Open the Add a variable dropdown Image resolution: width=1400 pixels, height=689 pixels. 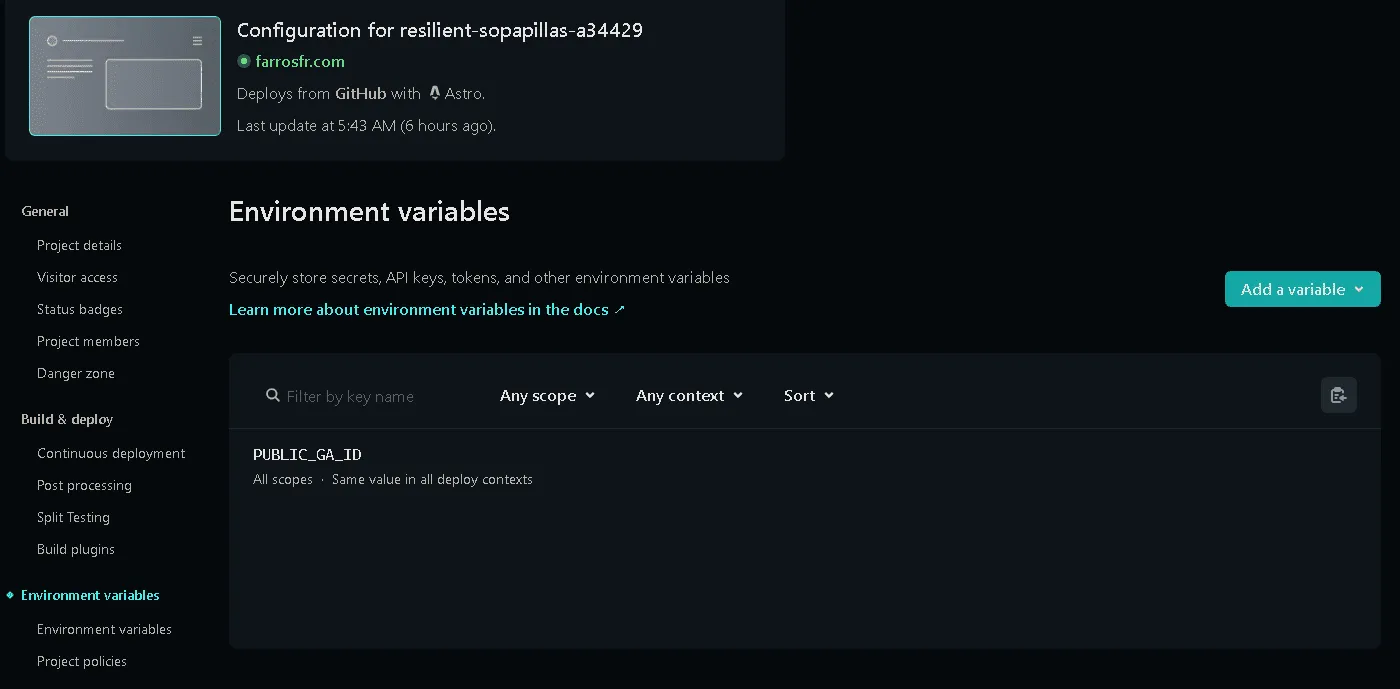click(1302, 289)
